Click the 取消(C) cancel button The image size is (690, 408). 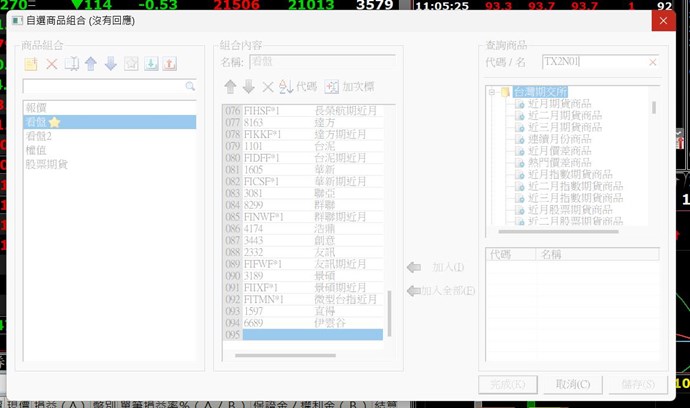571,384
